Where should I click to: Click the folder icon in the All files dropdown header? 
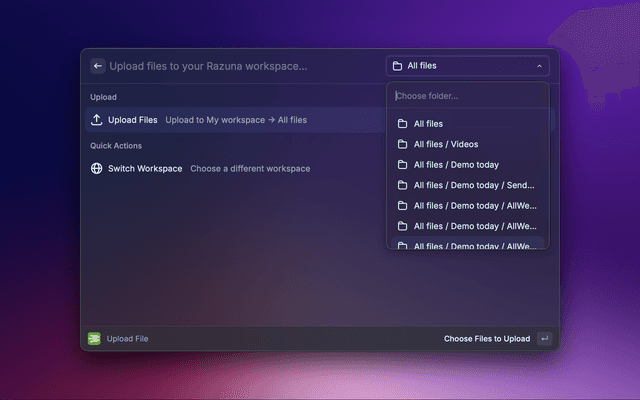click(397, 66)
